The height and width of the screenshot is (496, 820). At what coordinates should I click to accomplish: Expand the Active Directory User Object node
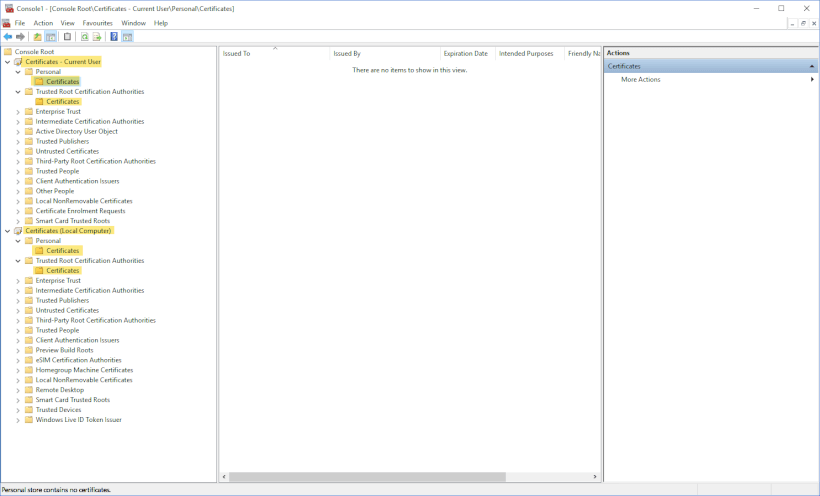coord(18,132)
